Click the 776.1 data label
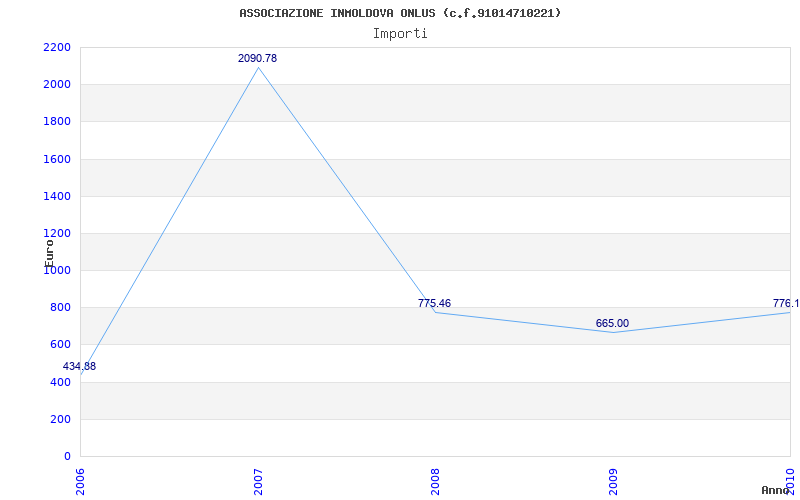 [x=786, y=304]
